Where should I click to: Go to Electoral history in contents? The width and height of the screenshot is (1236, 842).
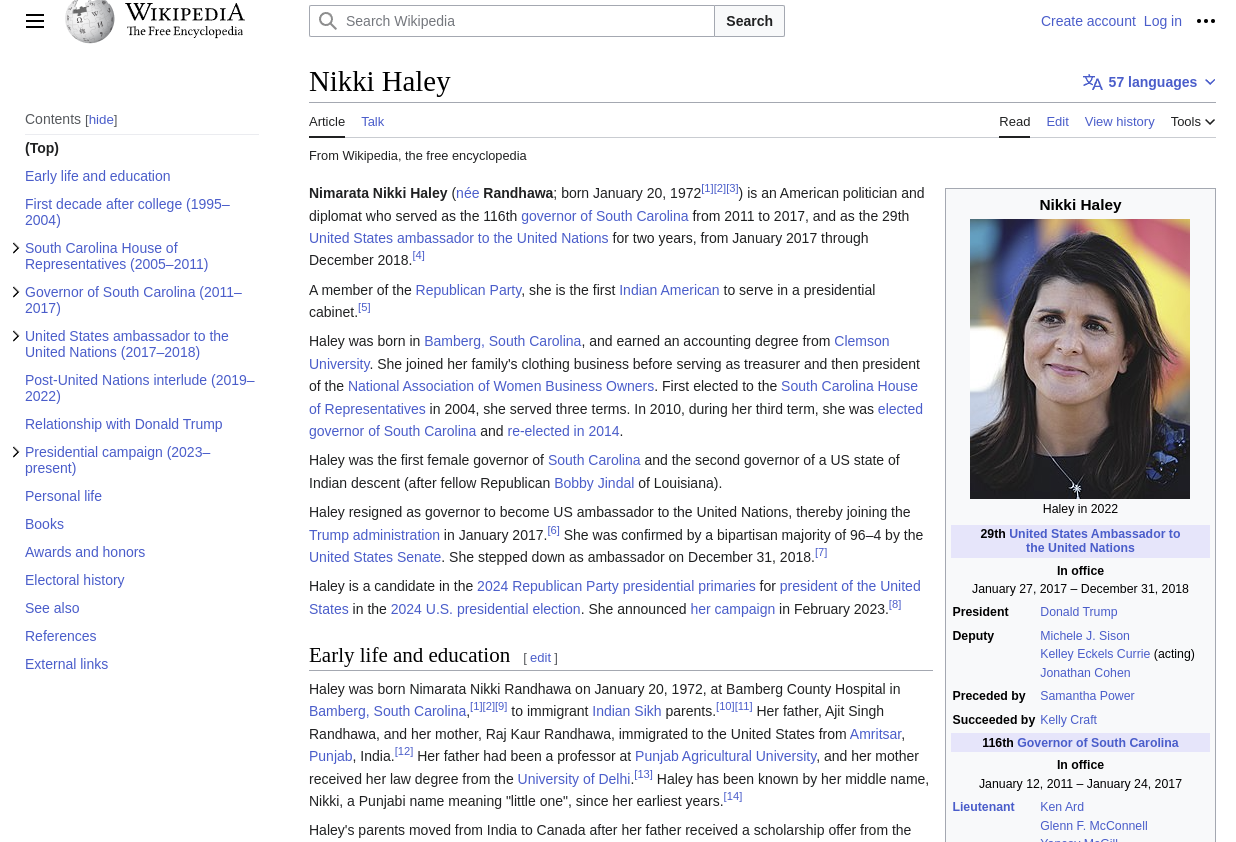75,580
